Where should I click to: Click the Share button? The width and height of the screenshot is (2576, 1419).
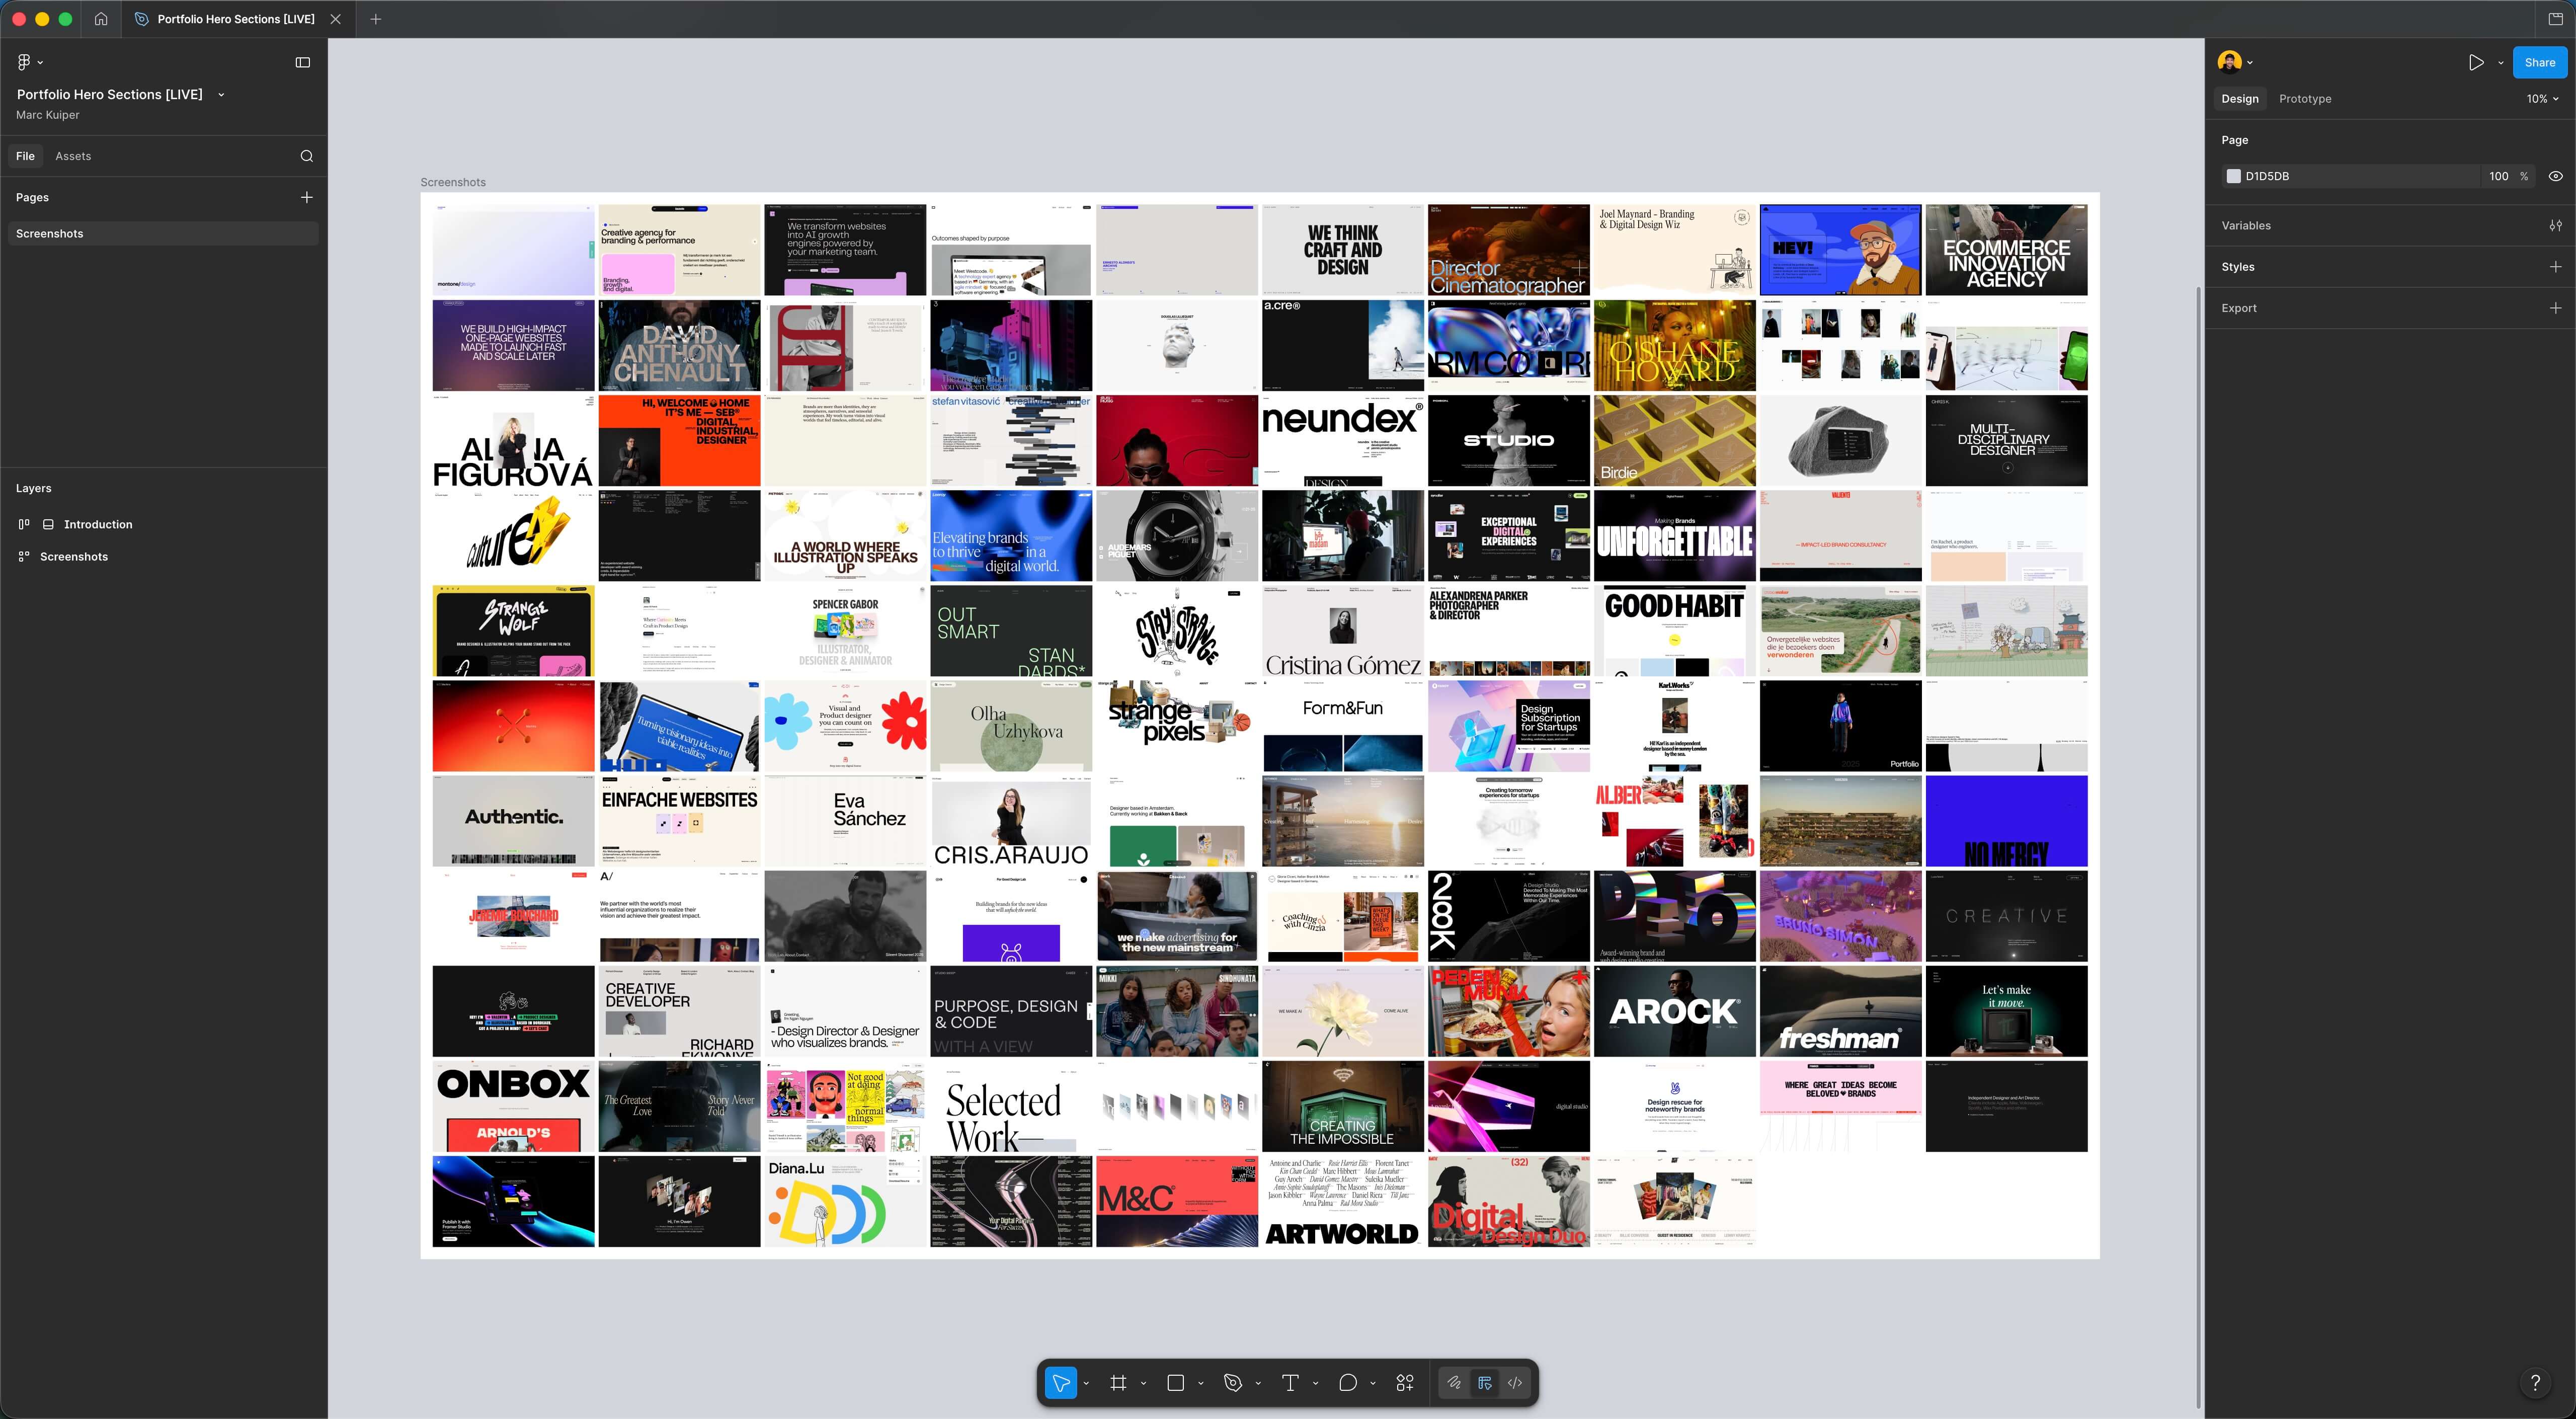click(x=2539, y=62)
